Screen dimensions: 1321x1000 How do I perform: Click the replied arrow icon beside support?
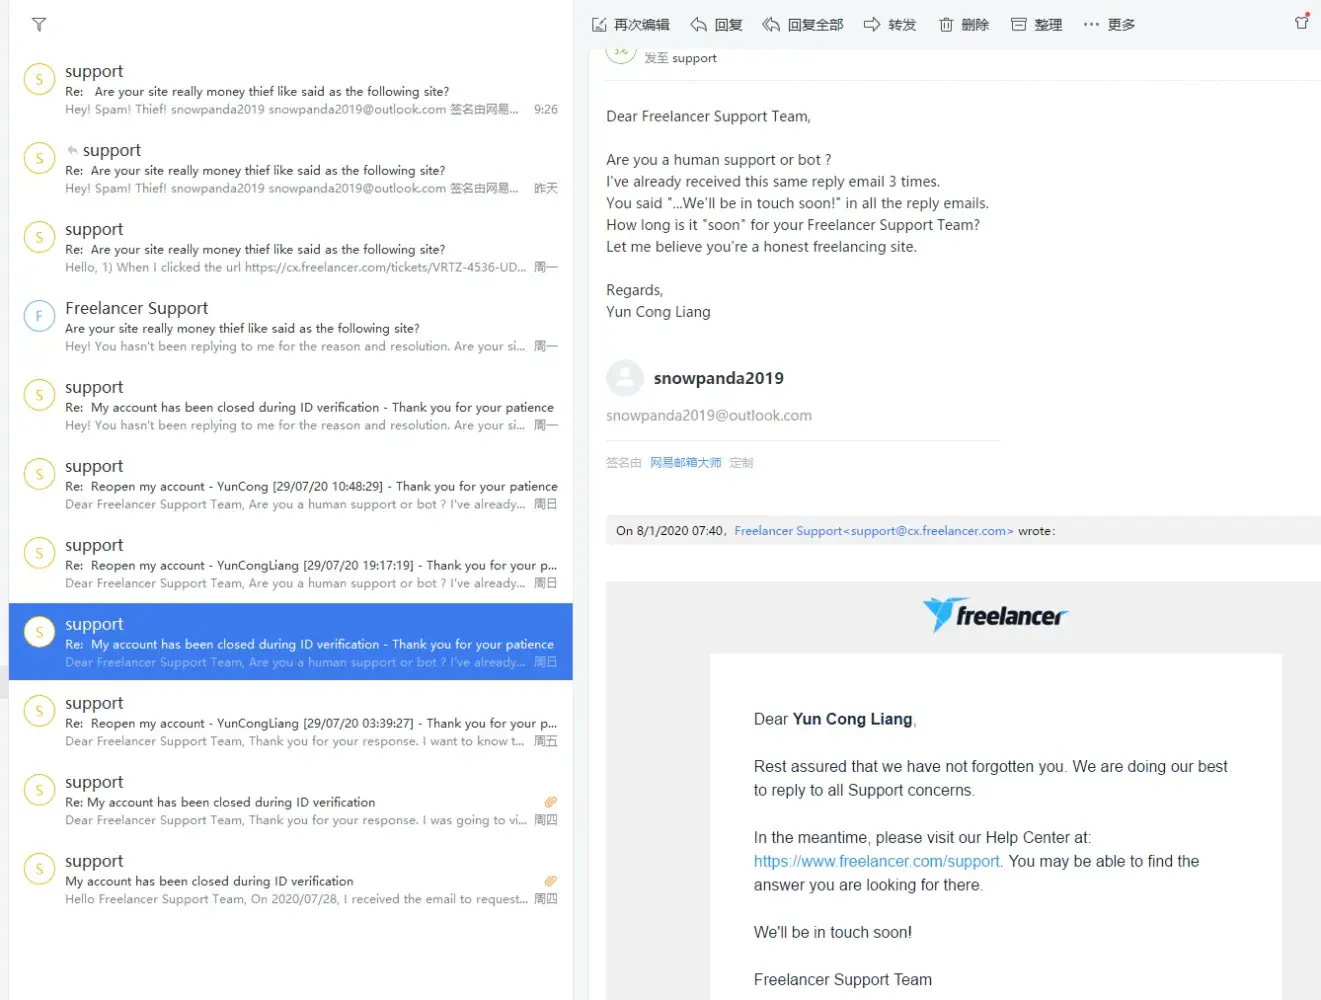(x=72, y=150)
